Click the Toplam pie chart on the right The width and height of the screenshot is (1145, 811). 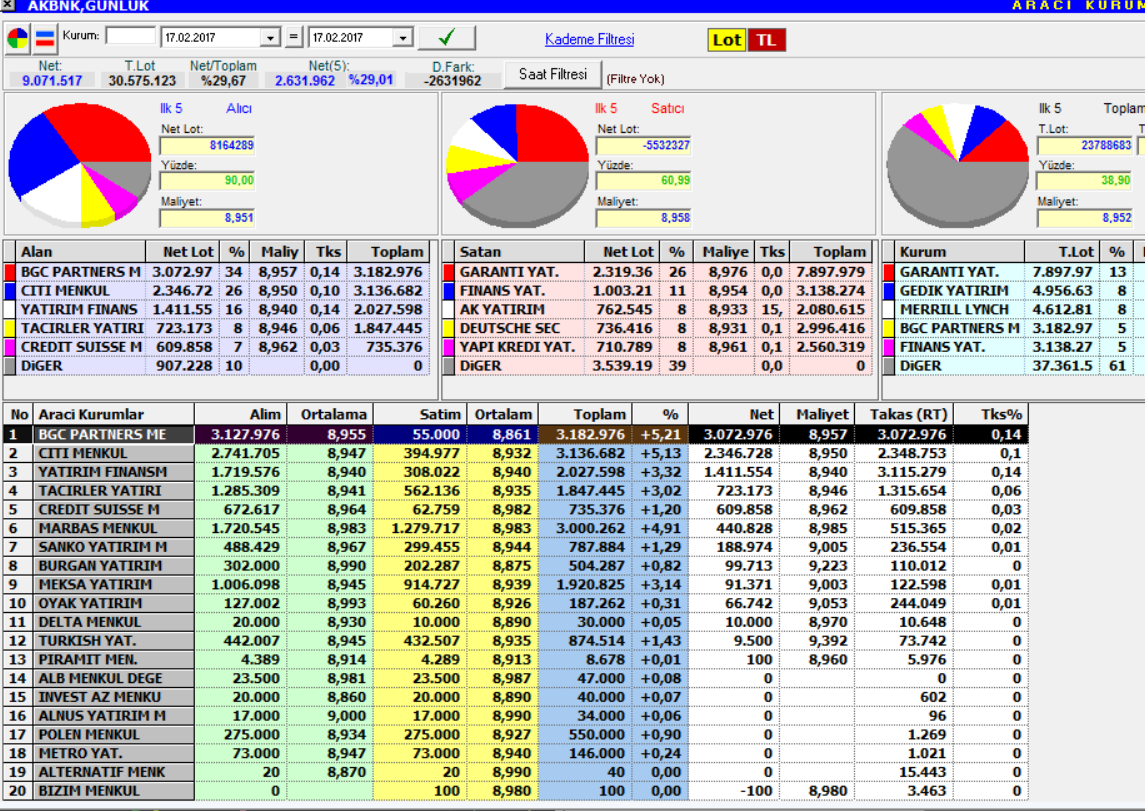tap(957, 165)
